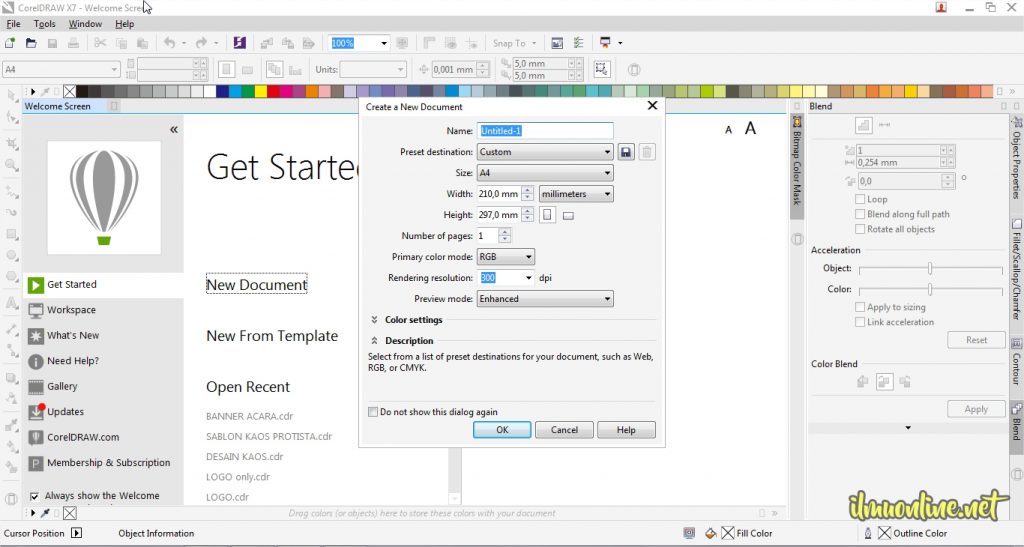Toggle Rotate all objects checkbox
Viewport: 1024px width, 547px height.
(860, 229)
